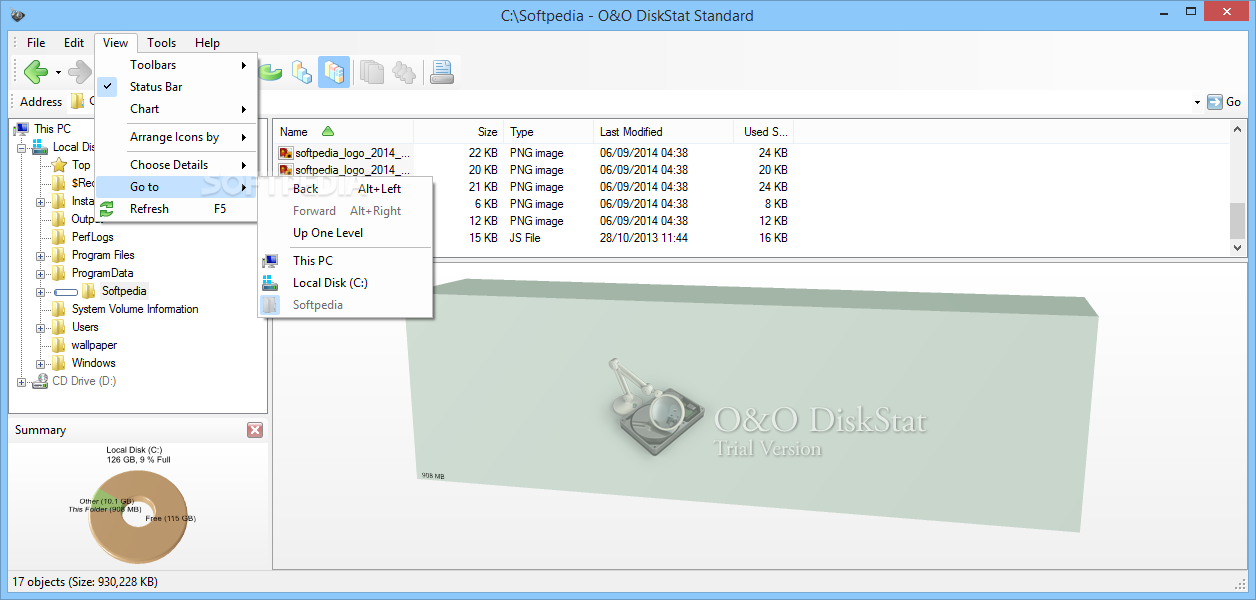Click the file list scroll down arrow

pyautogui.click(x=1238, y=247)
